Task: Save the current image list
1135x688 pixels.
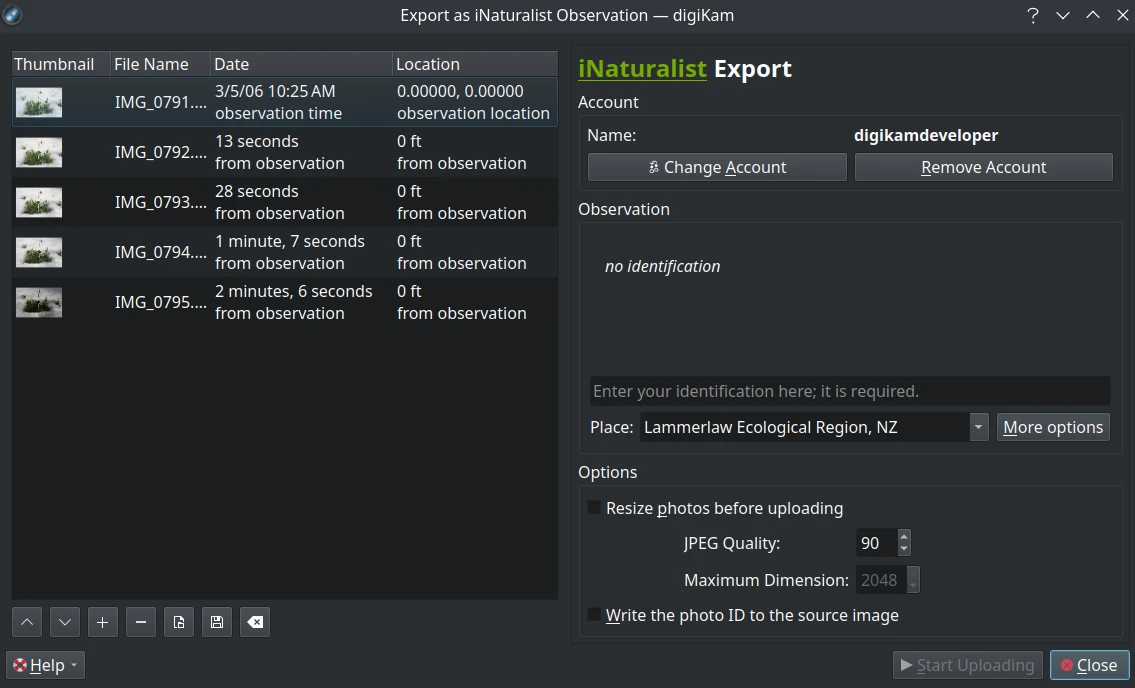Action: coord(217,621)
